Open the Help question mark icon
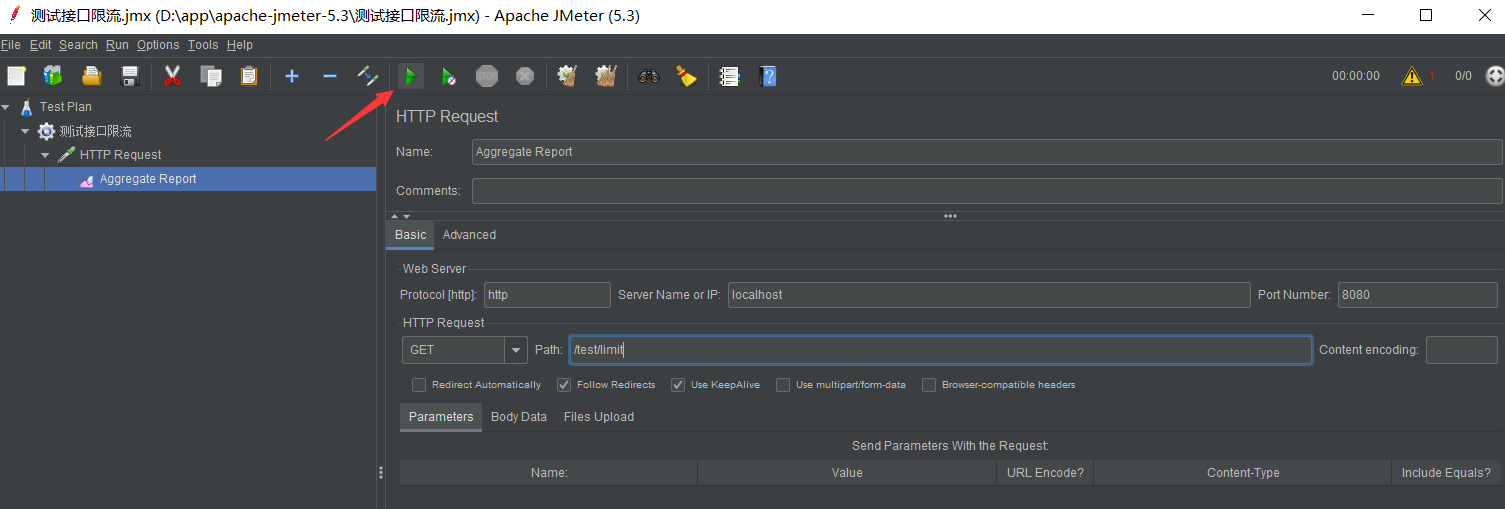 point(768,76)
